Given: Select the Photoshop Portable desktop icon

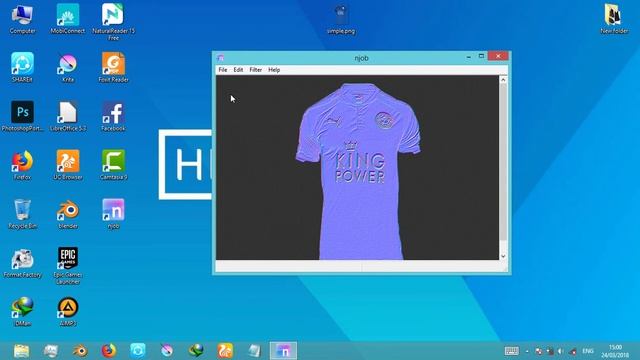Looking at the screenshot, I should (22, 116).
